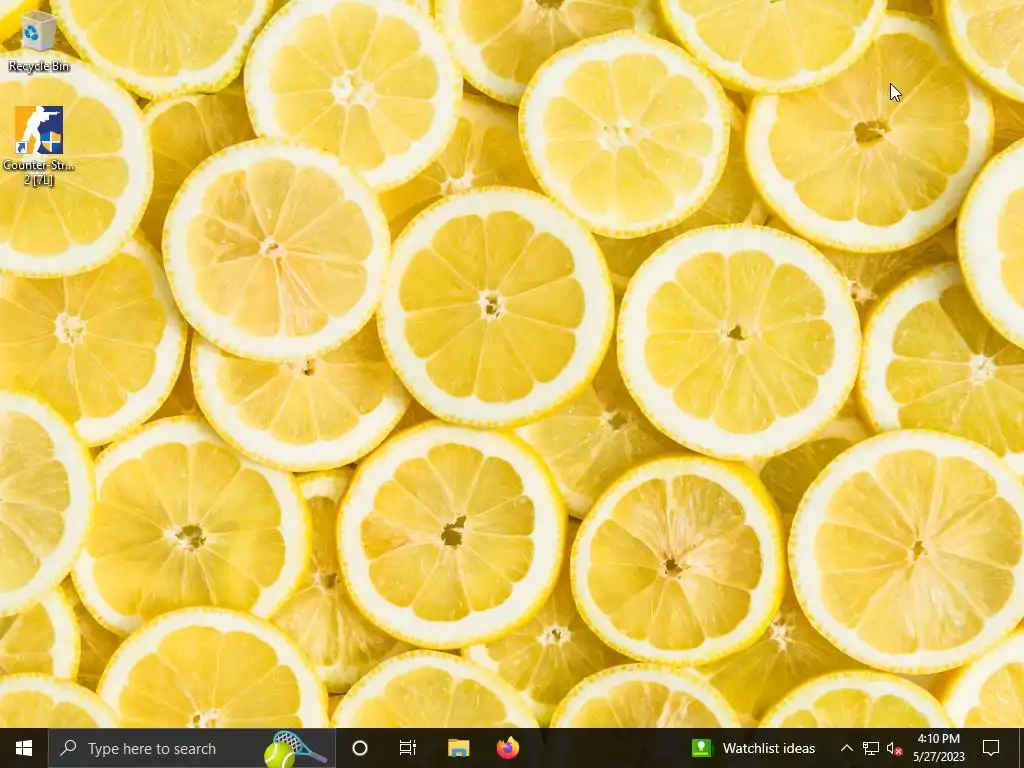Open network status tray icon
This screenshot has height=768, width=1024.
(x=871, y=748)
